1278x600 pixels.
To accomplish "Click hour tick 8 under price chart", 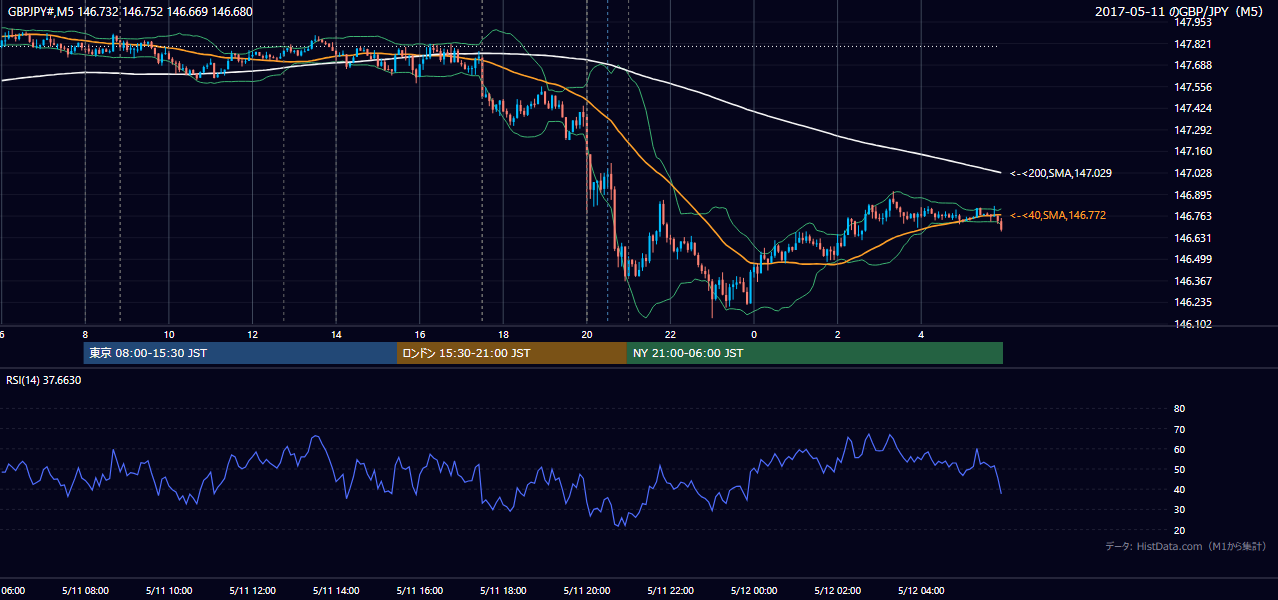I will 85,334.
